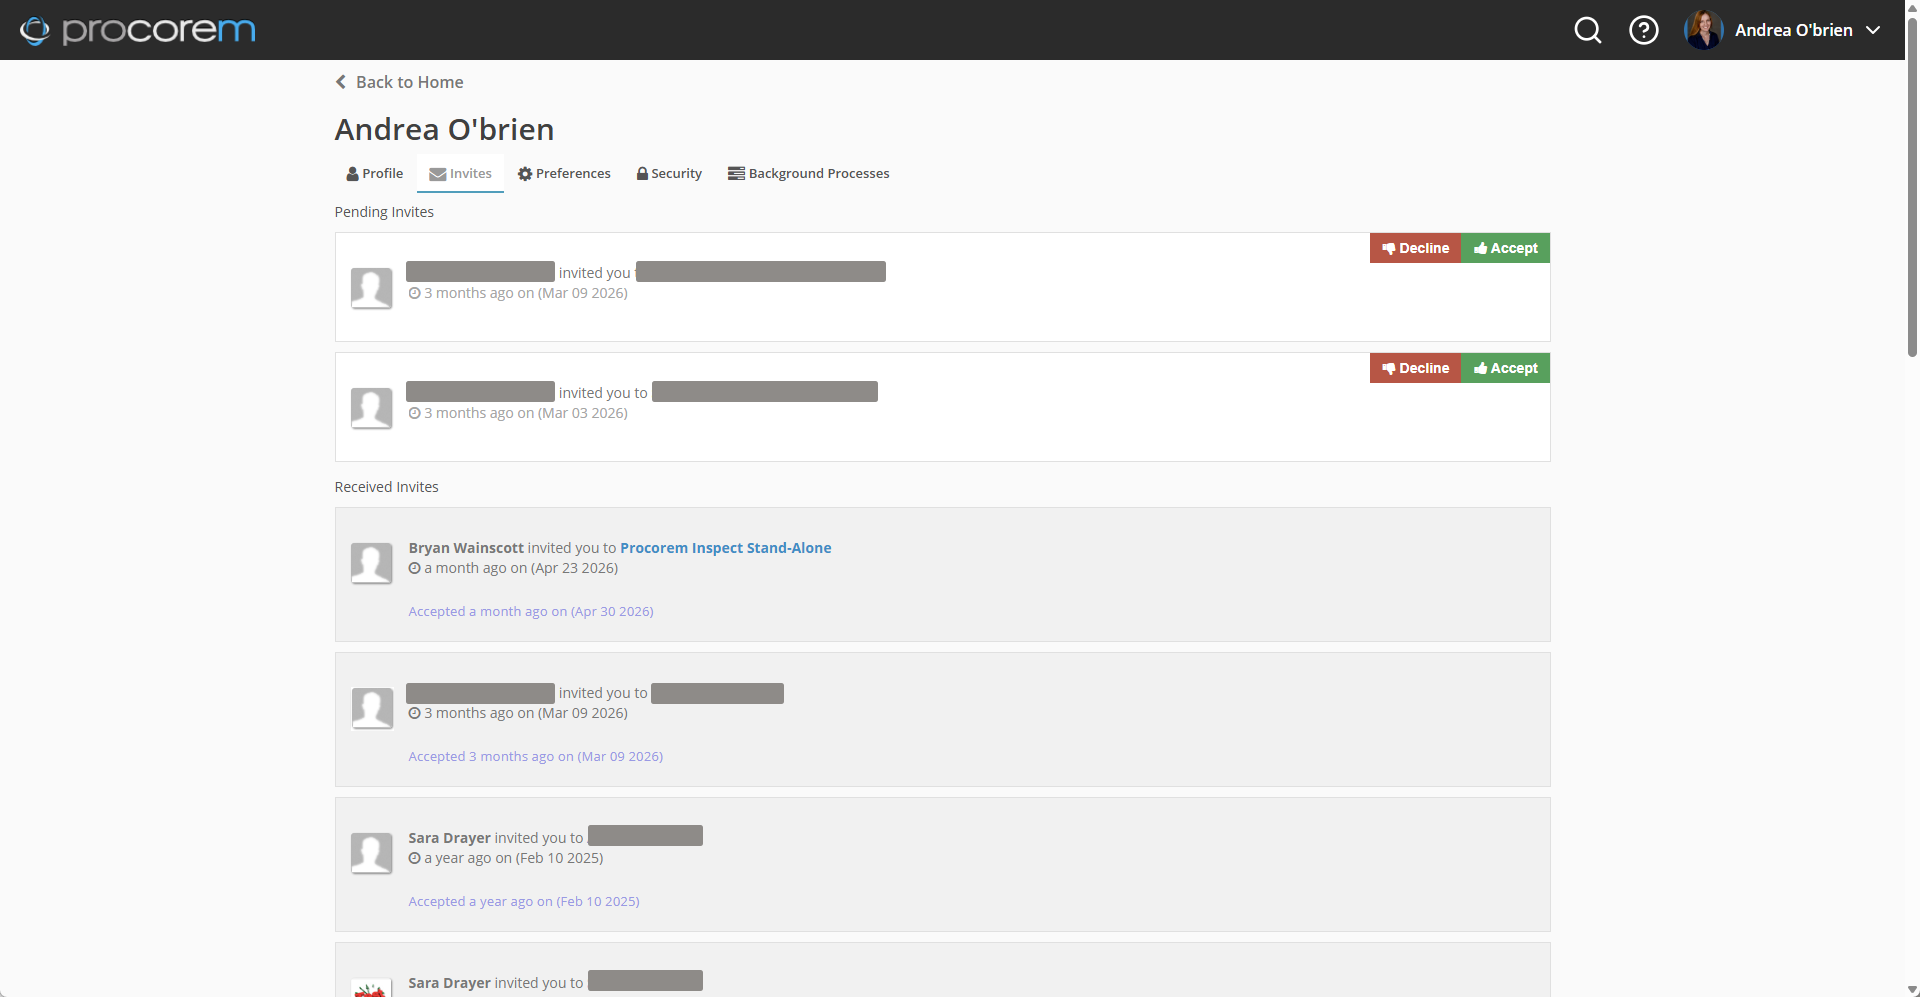Decline the Mar 03 2026 pending invite
Viewport: 1920px width, 997px height.
(x=1415, y=368)
